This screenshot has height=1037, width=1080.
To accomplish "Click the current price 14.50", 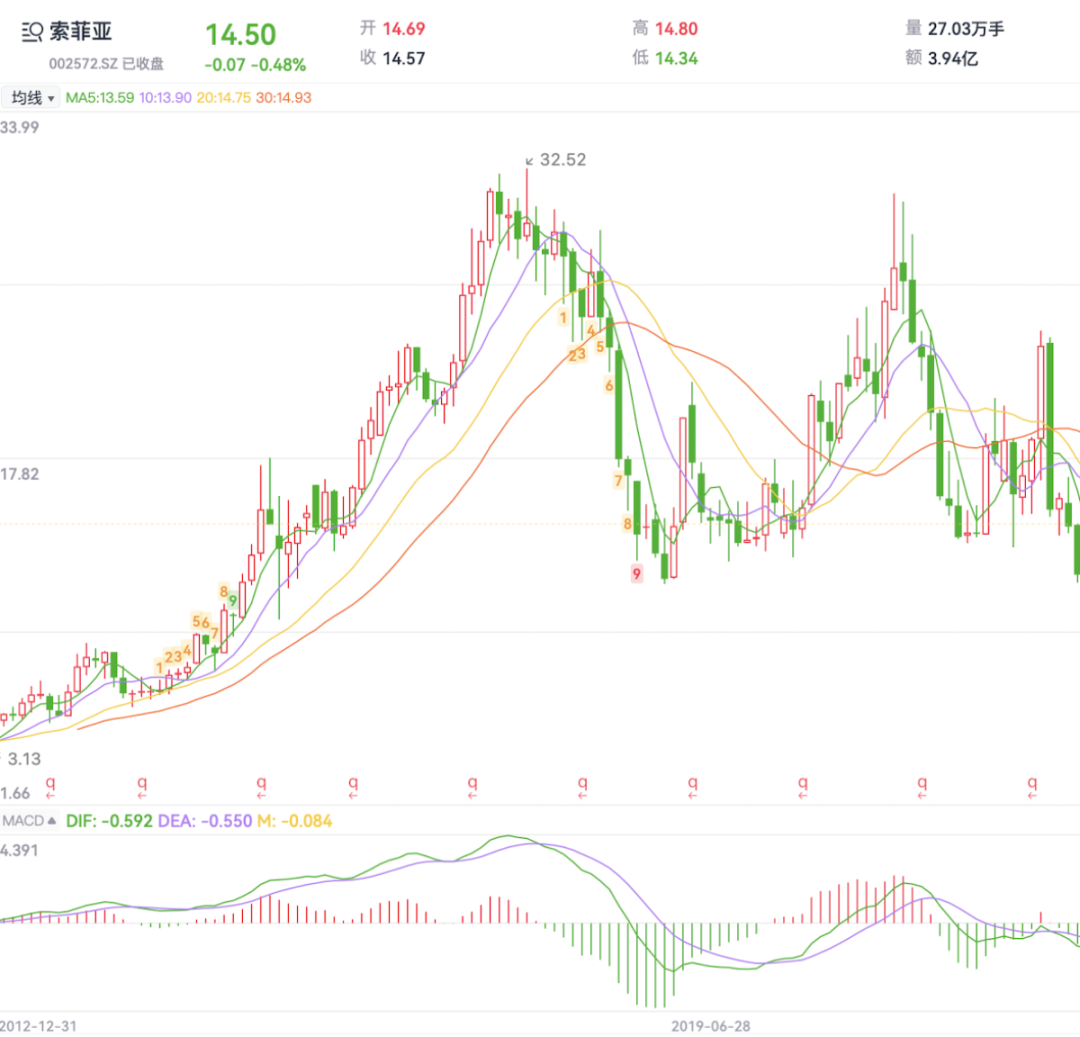I will (240, 35).
